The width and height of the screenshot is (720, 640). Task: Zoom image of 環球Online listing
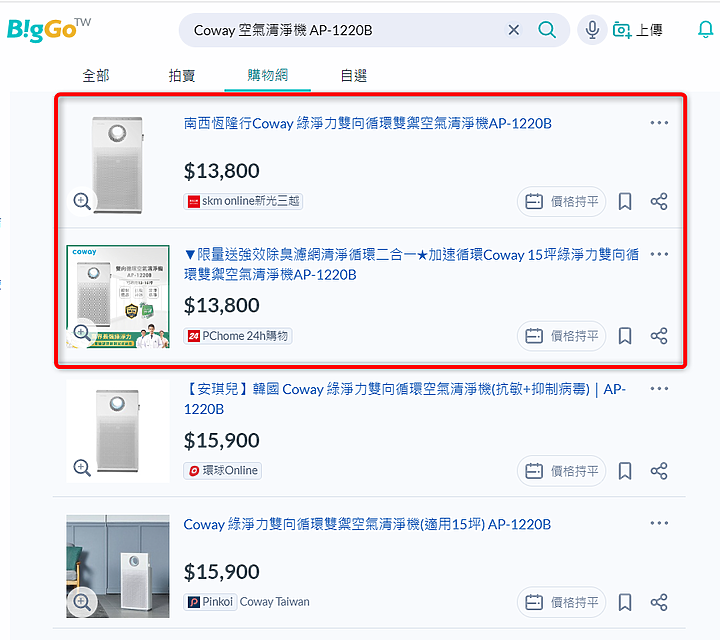pyautogui.click(x=82, y=468)
